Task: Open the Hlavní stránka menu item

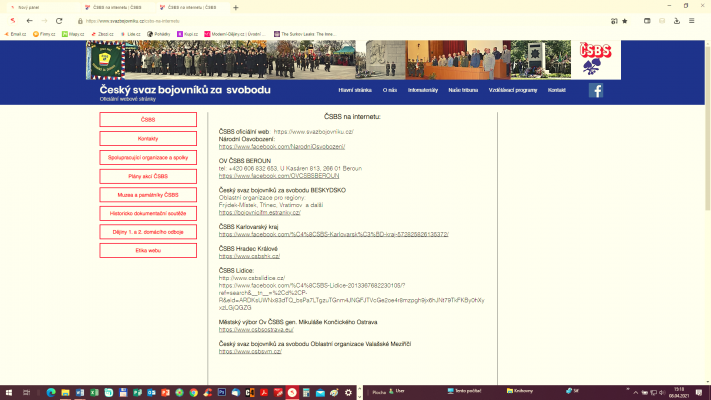Action: tap(355, 90)
